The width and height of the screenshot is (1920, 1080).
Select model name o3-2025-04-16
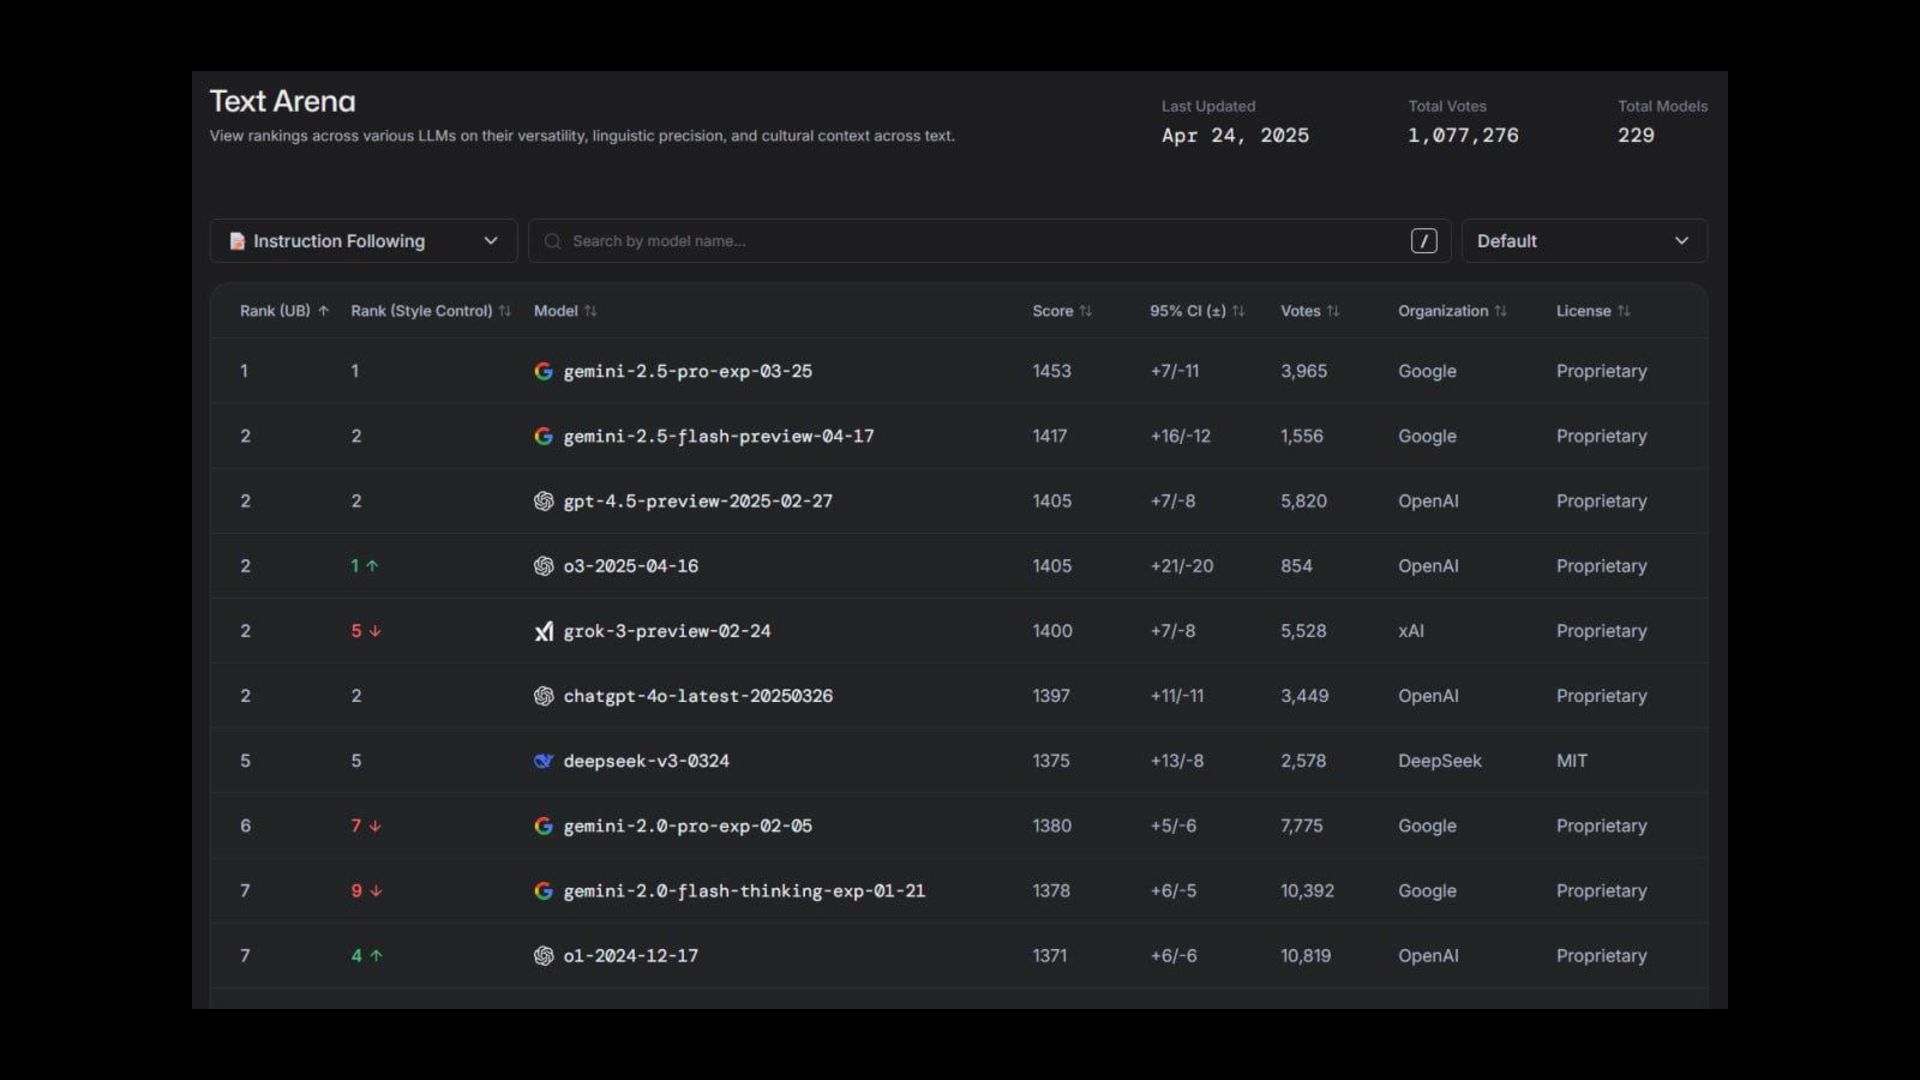point(630,566)
